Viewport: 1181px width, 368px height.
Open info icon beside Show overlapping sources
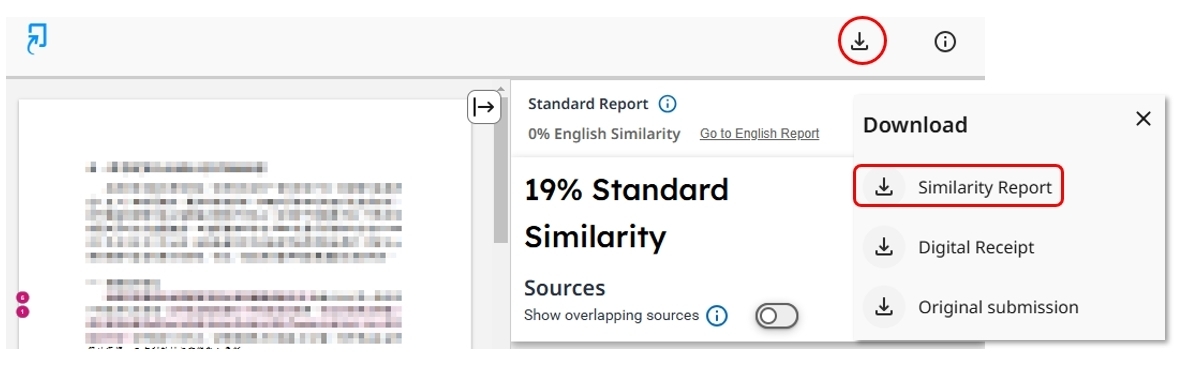click(717, 316)
